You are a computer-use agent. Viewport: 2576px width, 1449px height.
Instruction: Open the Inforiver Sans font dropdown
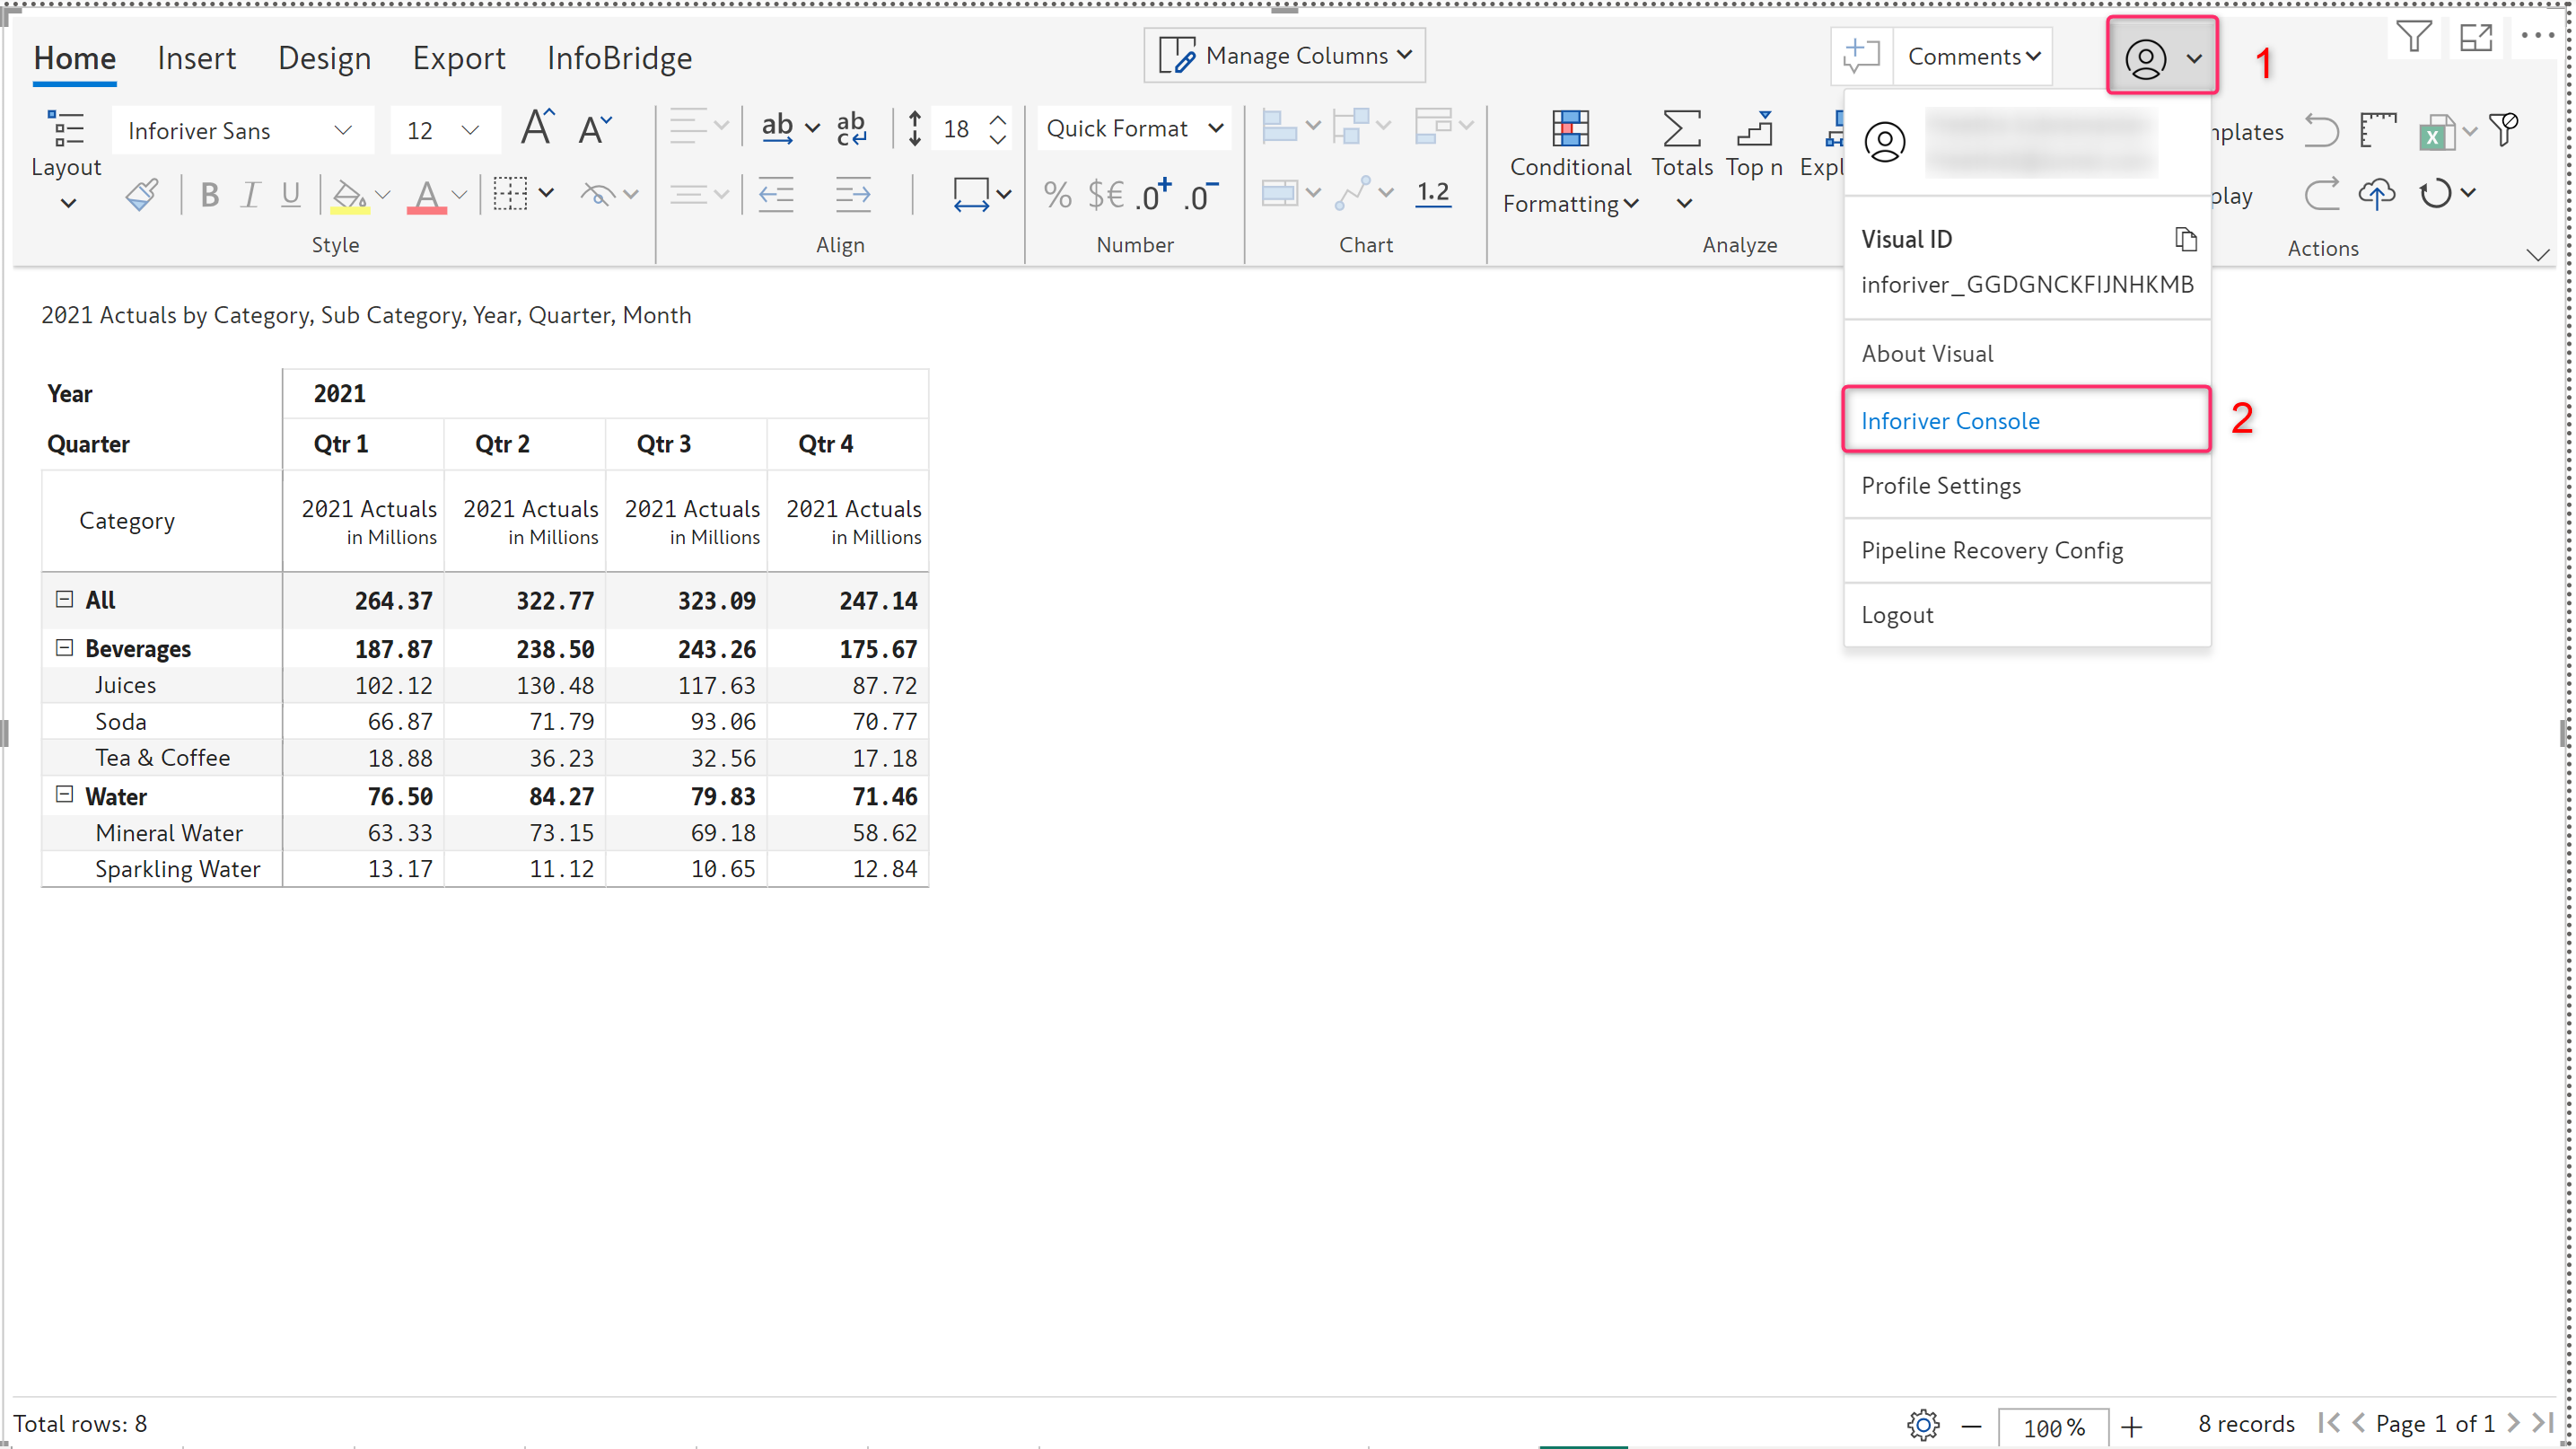[241, 131]
